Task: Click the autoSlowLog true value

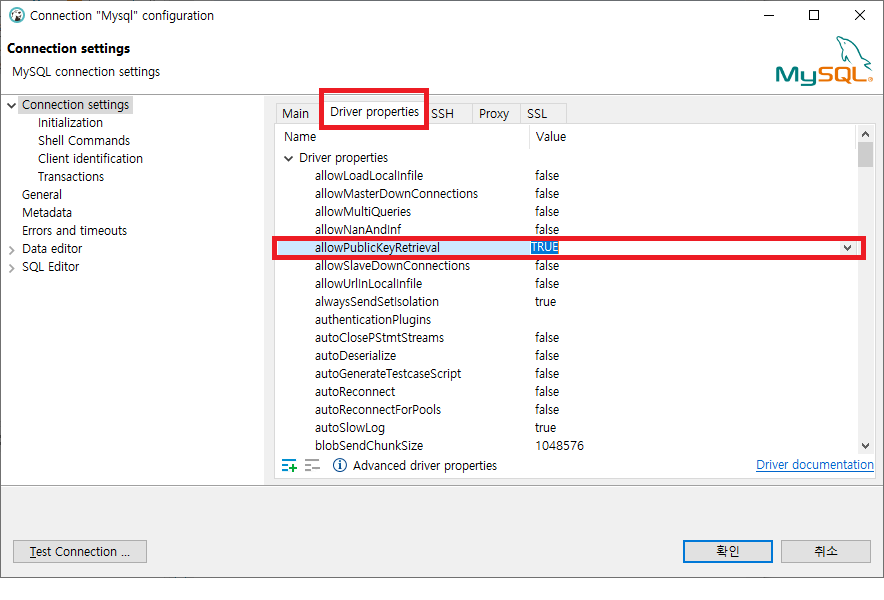Action: 545,428
